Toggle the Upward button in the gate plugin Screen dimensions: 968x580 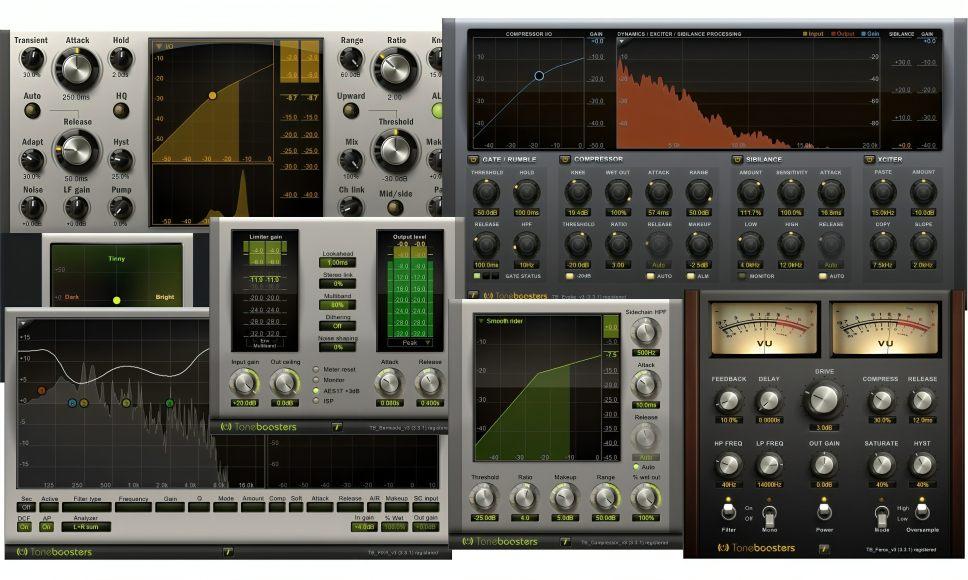(350, 111)
